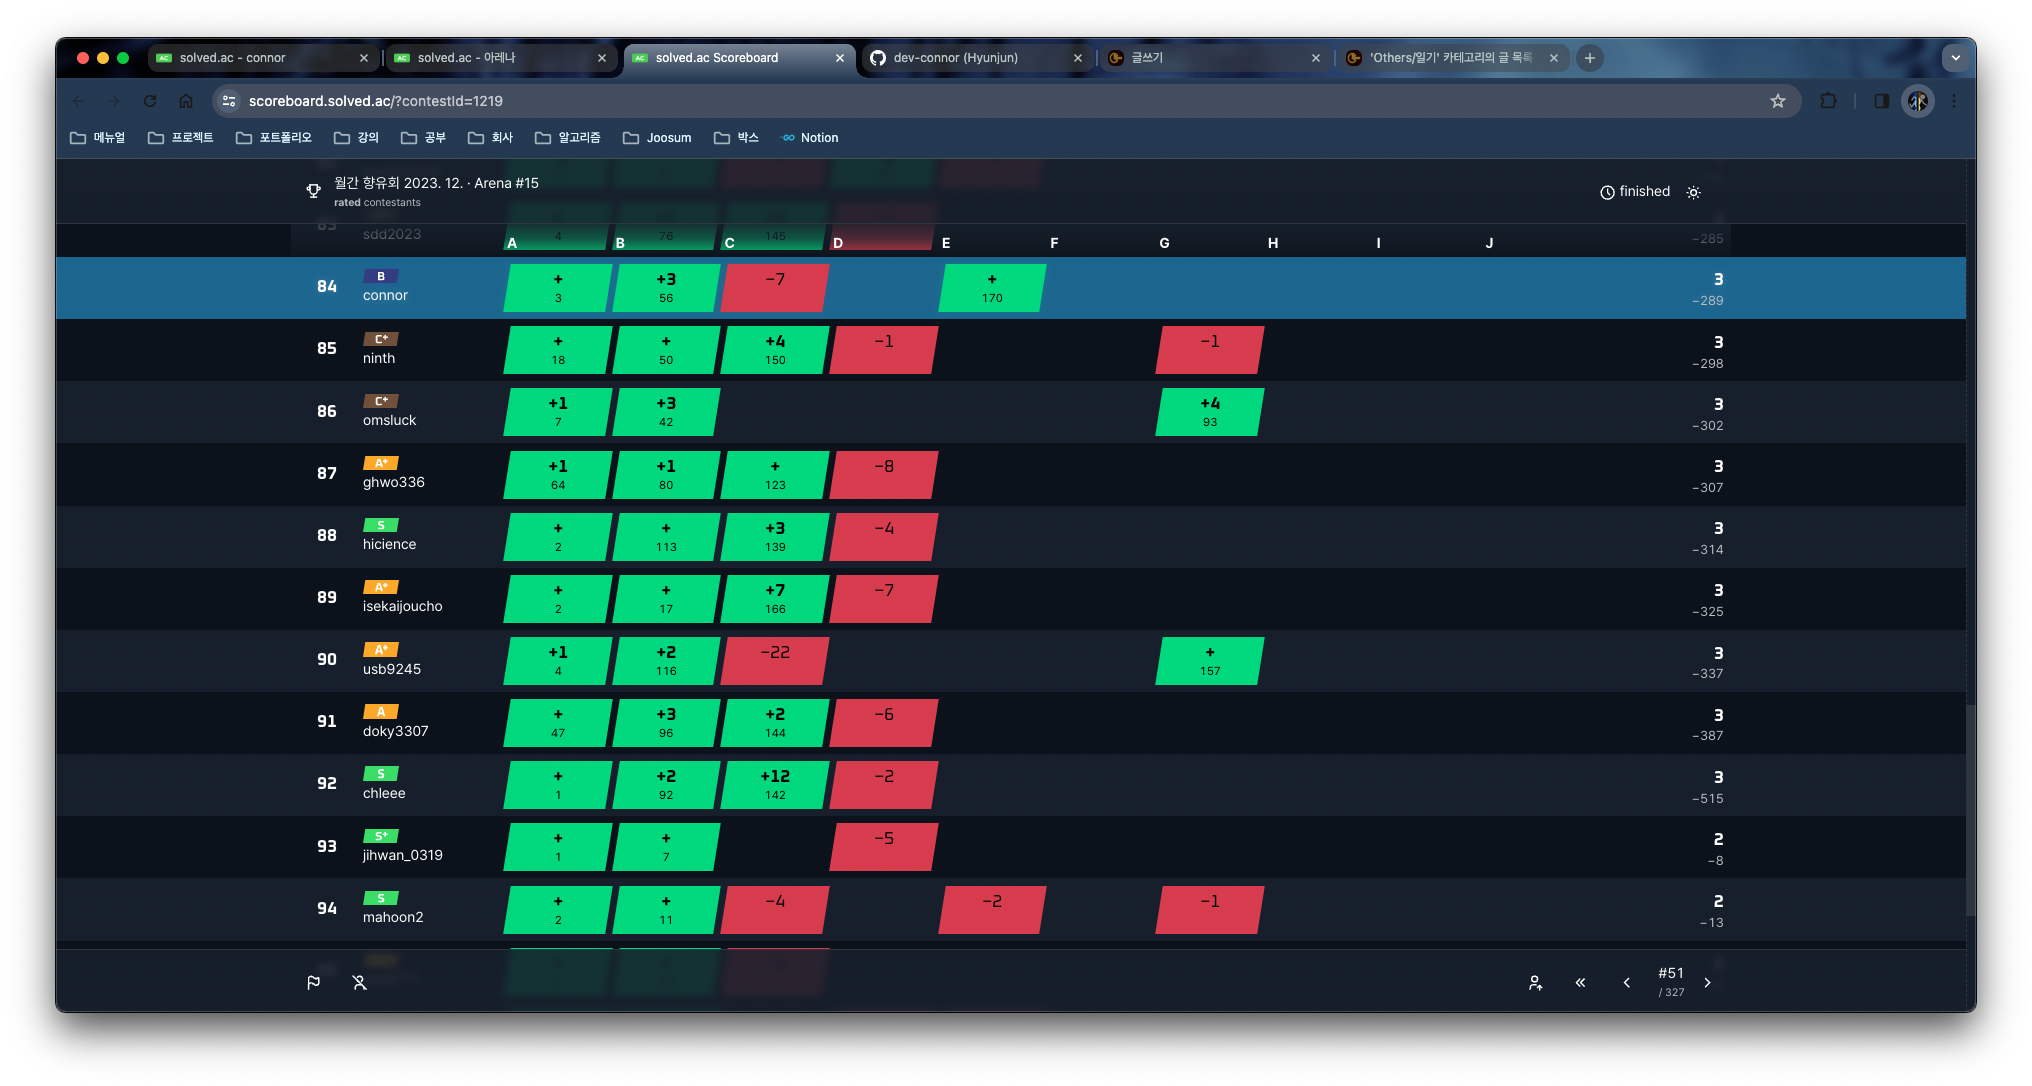Bookmark this page with the star icon
This screenshot has height=1086, width=2032.
tap(1777, 101)
